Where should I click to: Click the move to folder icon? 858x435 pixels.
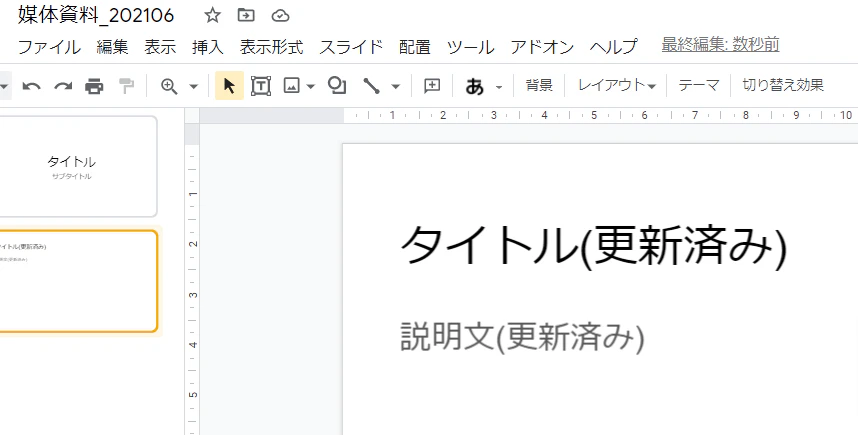coord(246,15)
